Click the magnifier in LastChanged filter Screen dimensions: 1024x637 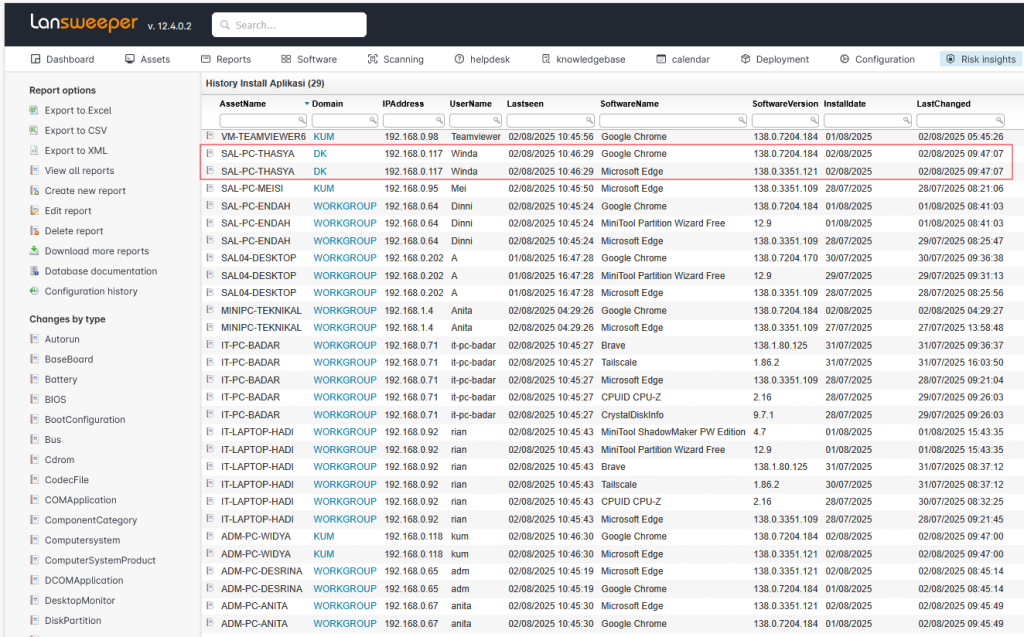(x=999, y=120)
